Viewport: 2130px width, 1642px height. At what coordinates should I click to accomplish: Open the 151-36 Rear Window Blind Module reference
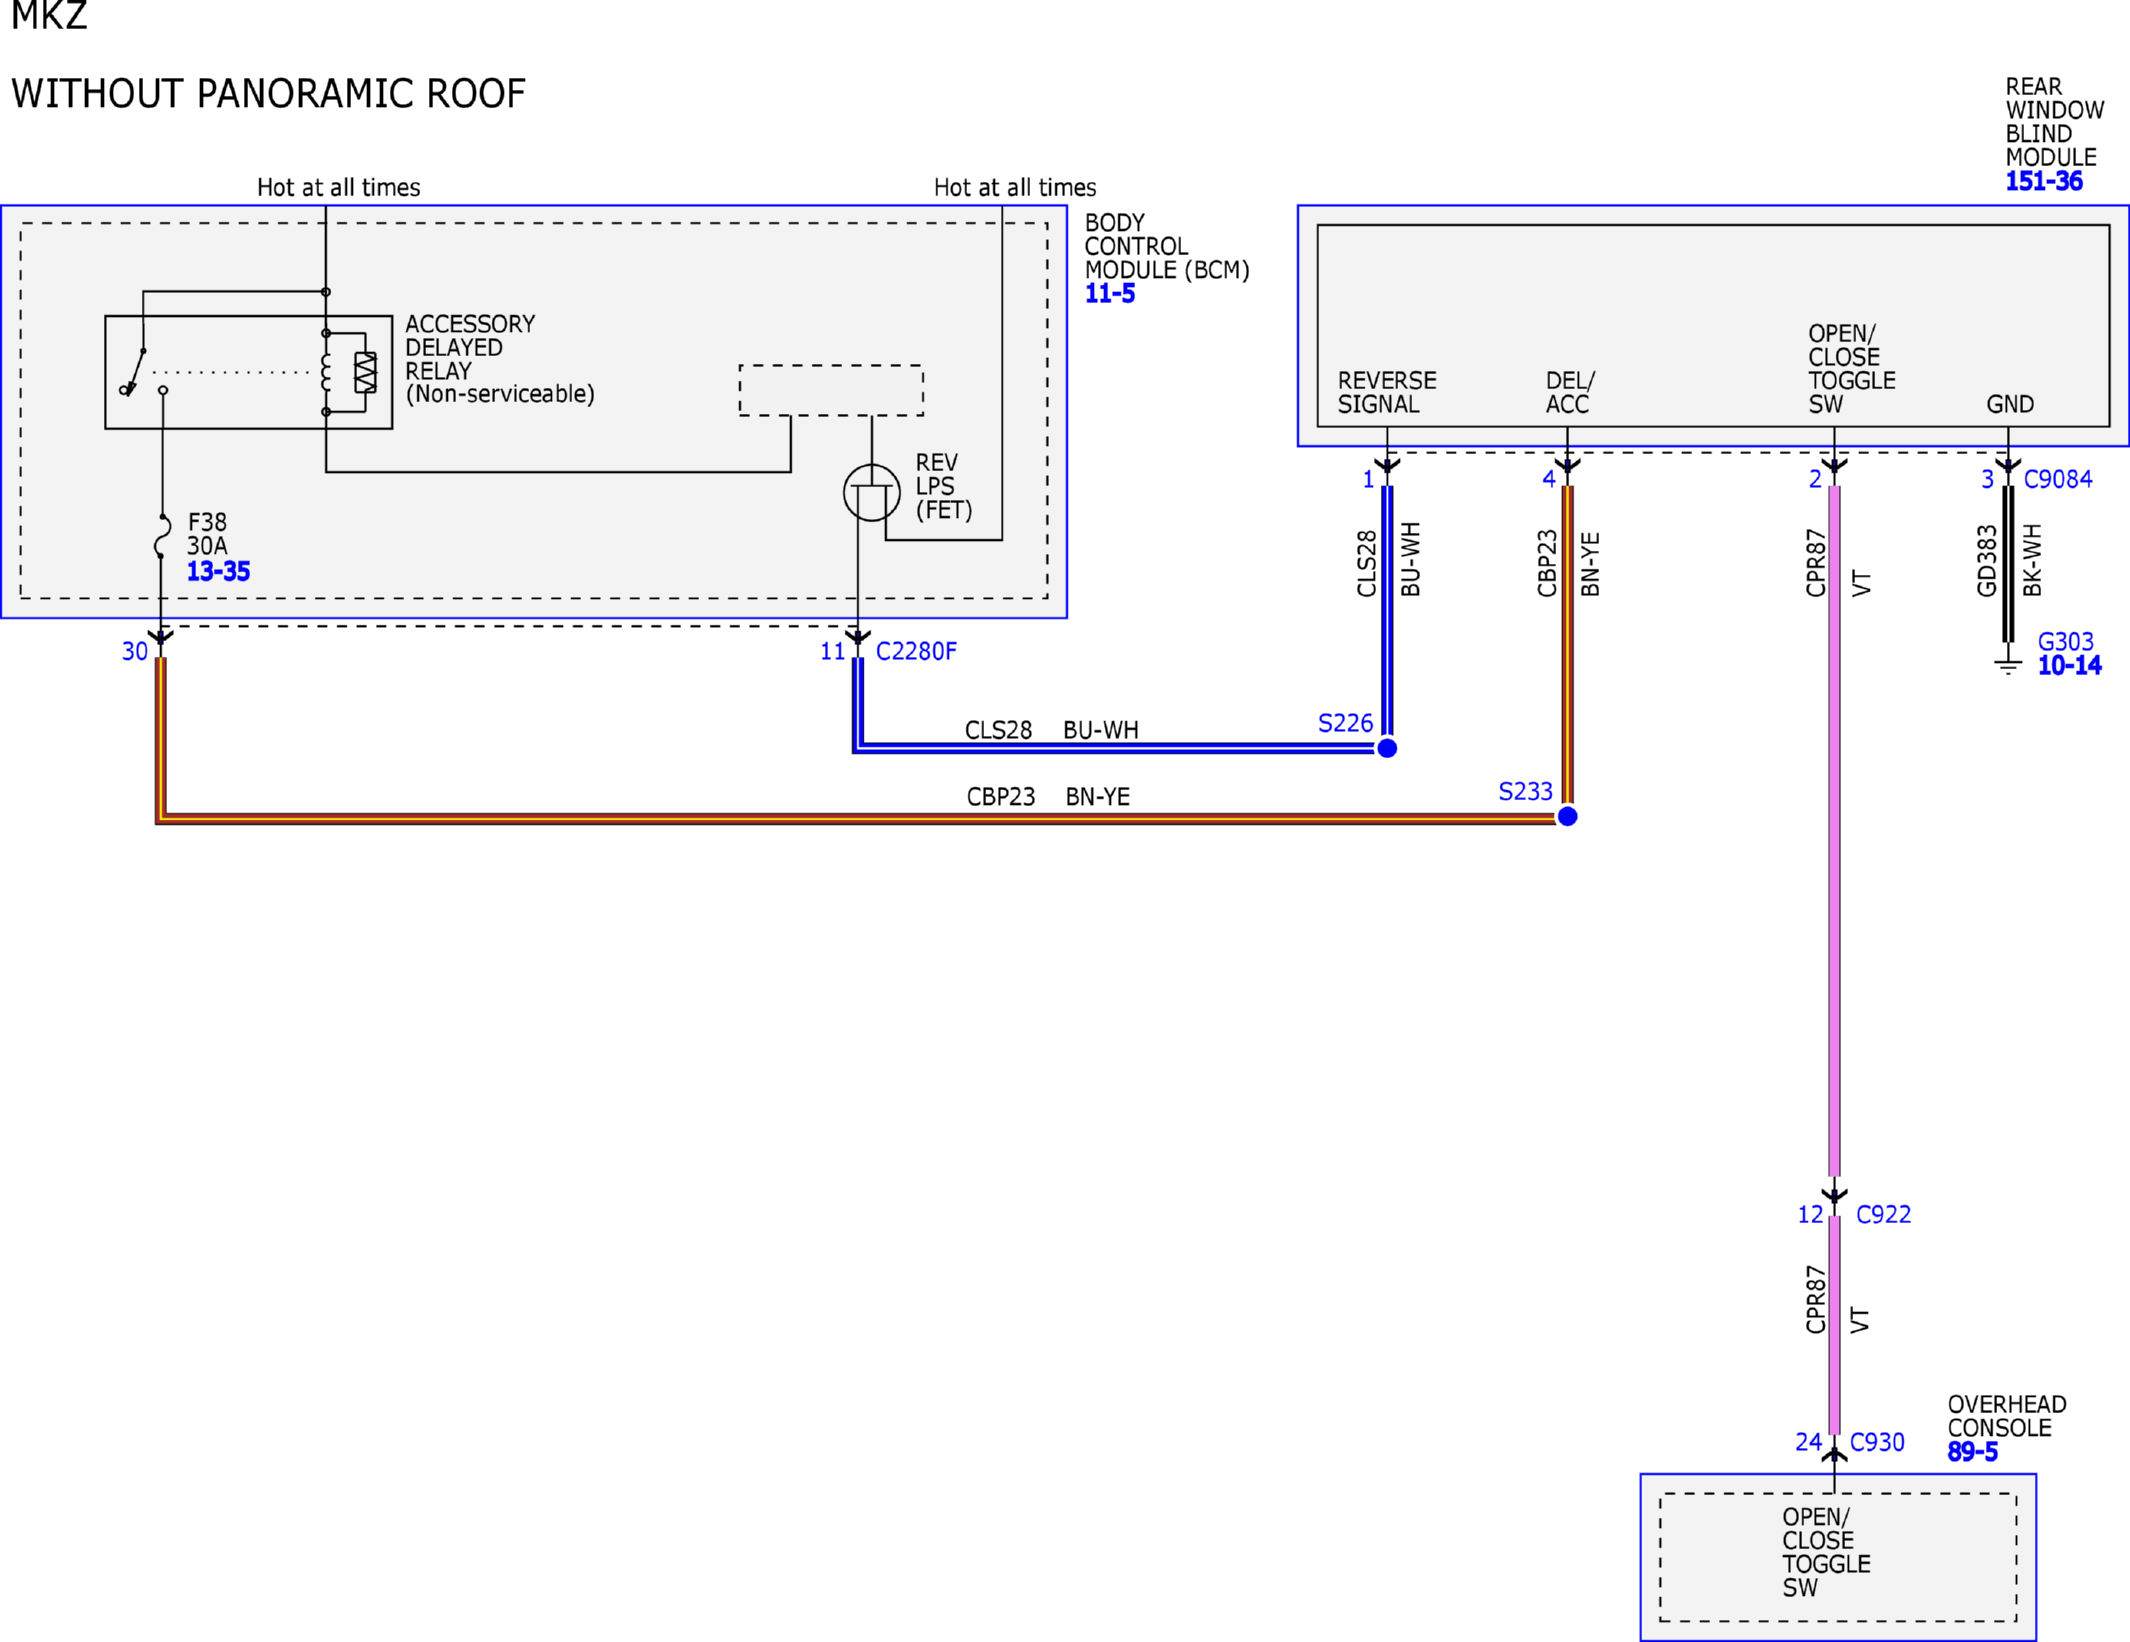point(2044,182)
